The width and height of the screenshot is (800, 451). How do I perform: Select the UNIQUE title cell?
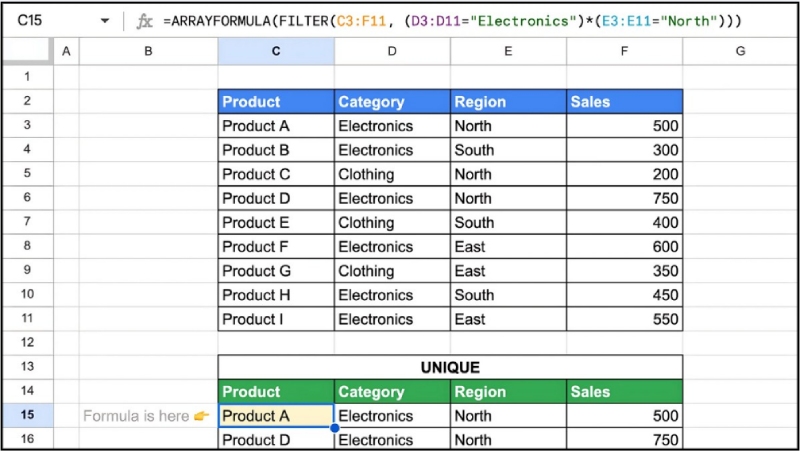point(450,367)
